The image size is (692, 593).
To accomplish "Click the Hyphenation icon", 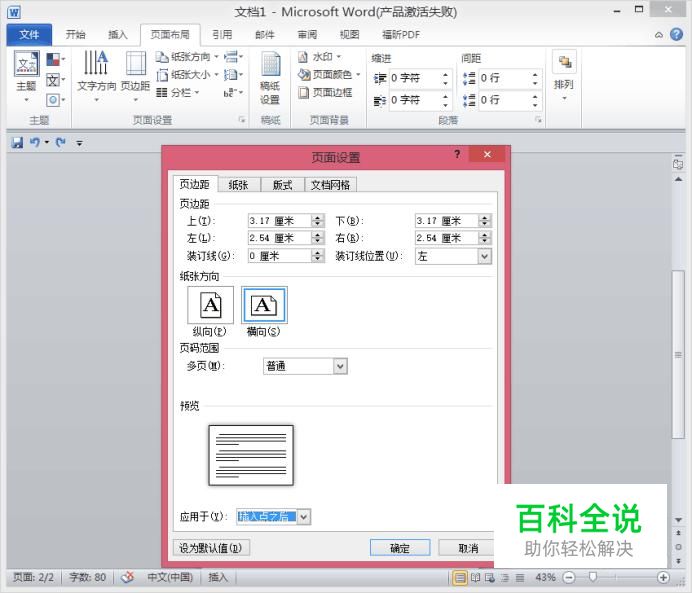I will point(233,93).
